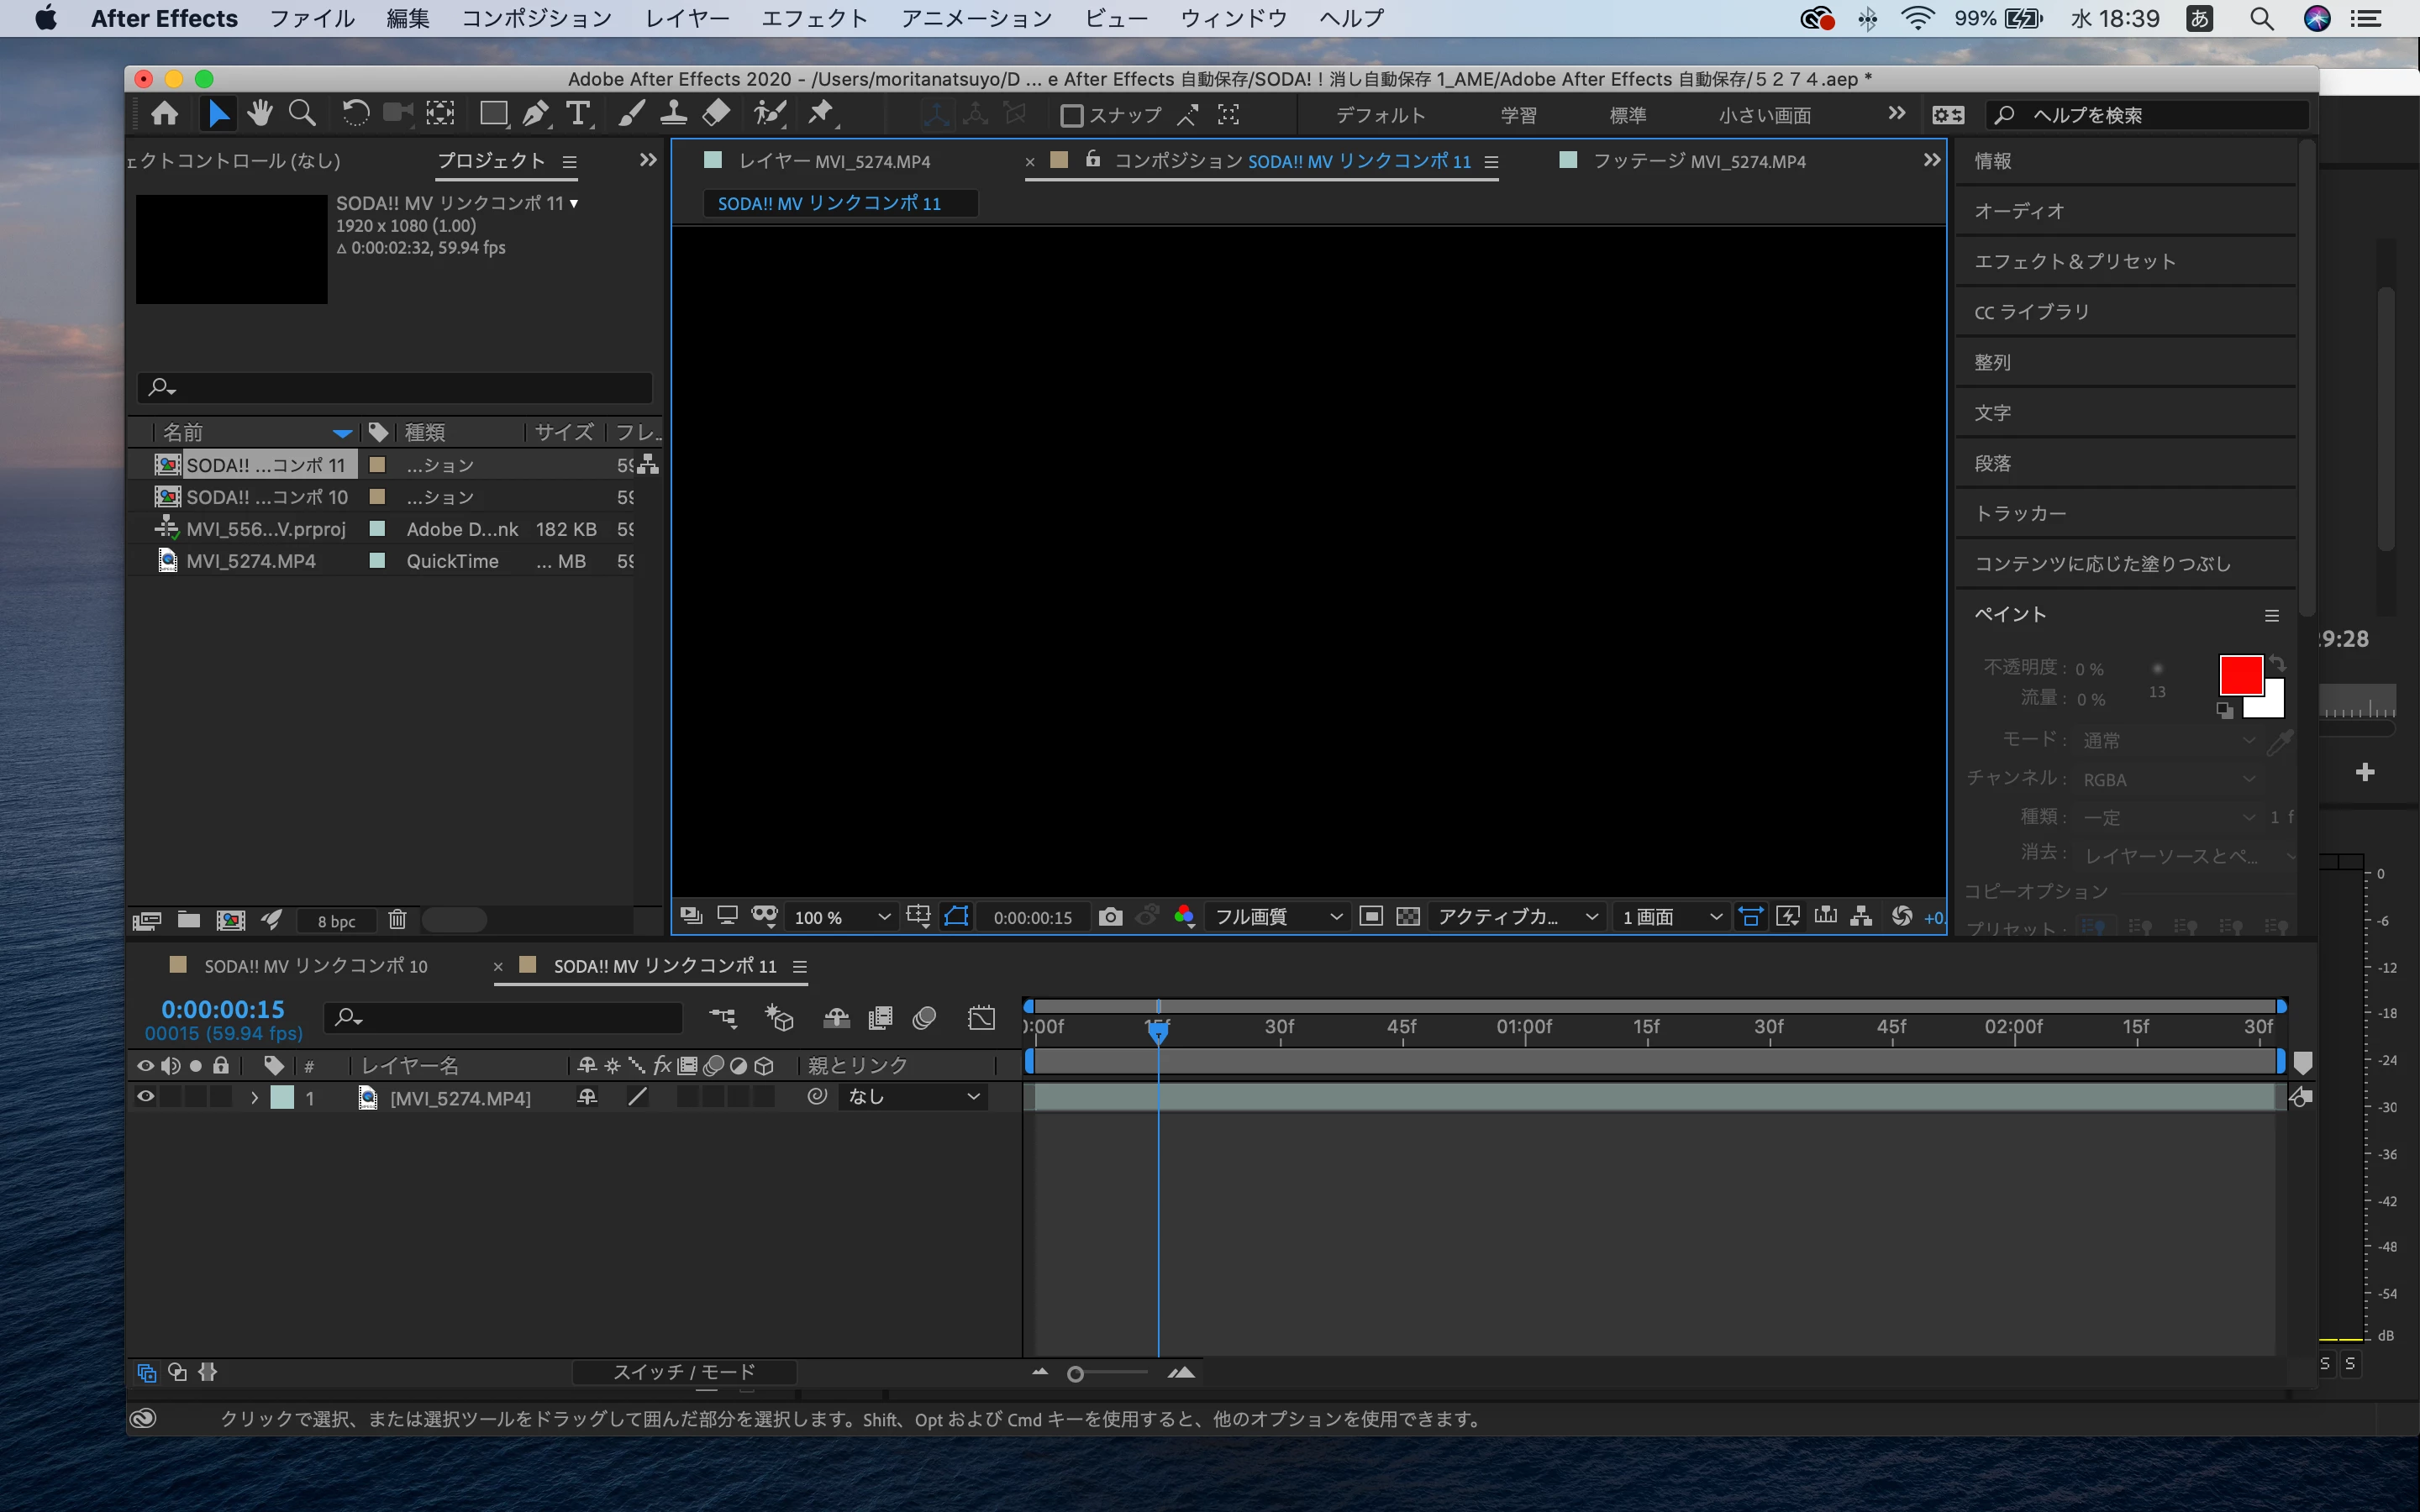This screenshot has width=2420, height=1512.
Task: Toggle the transparency grid in viewer
Action: pos(1408,917)
